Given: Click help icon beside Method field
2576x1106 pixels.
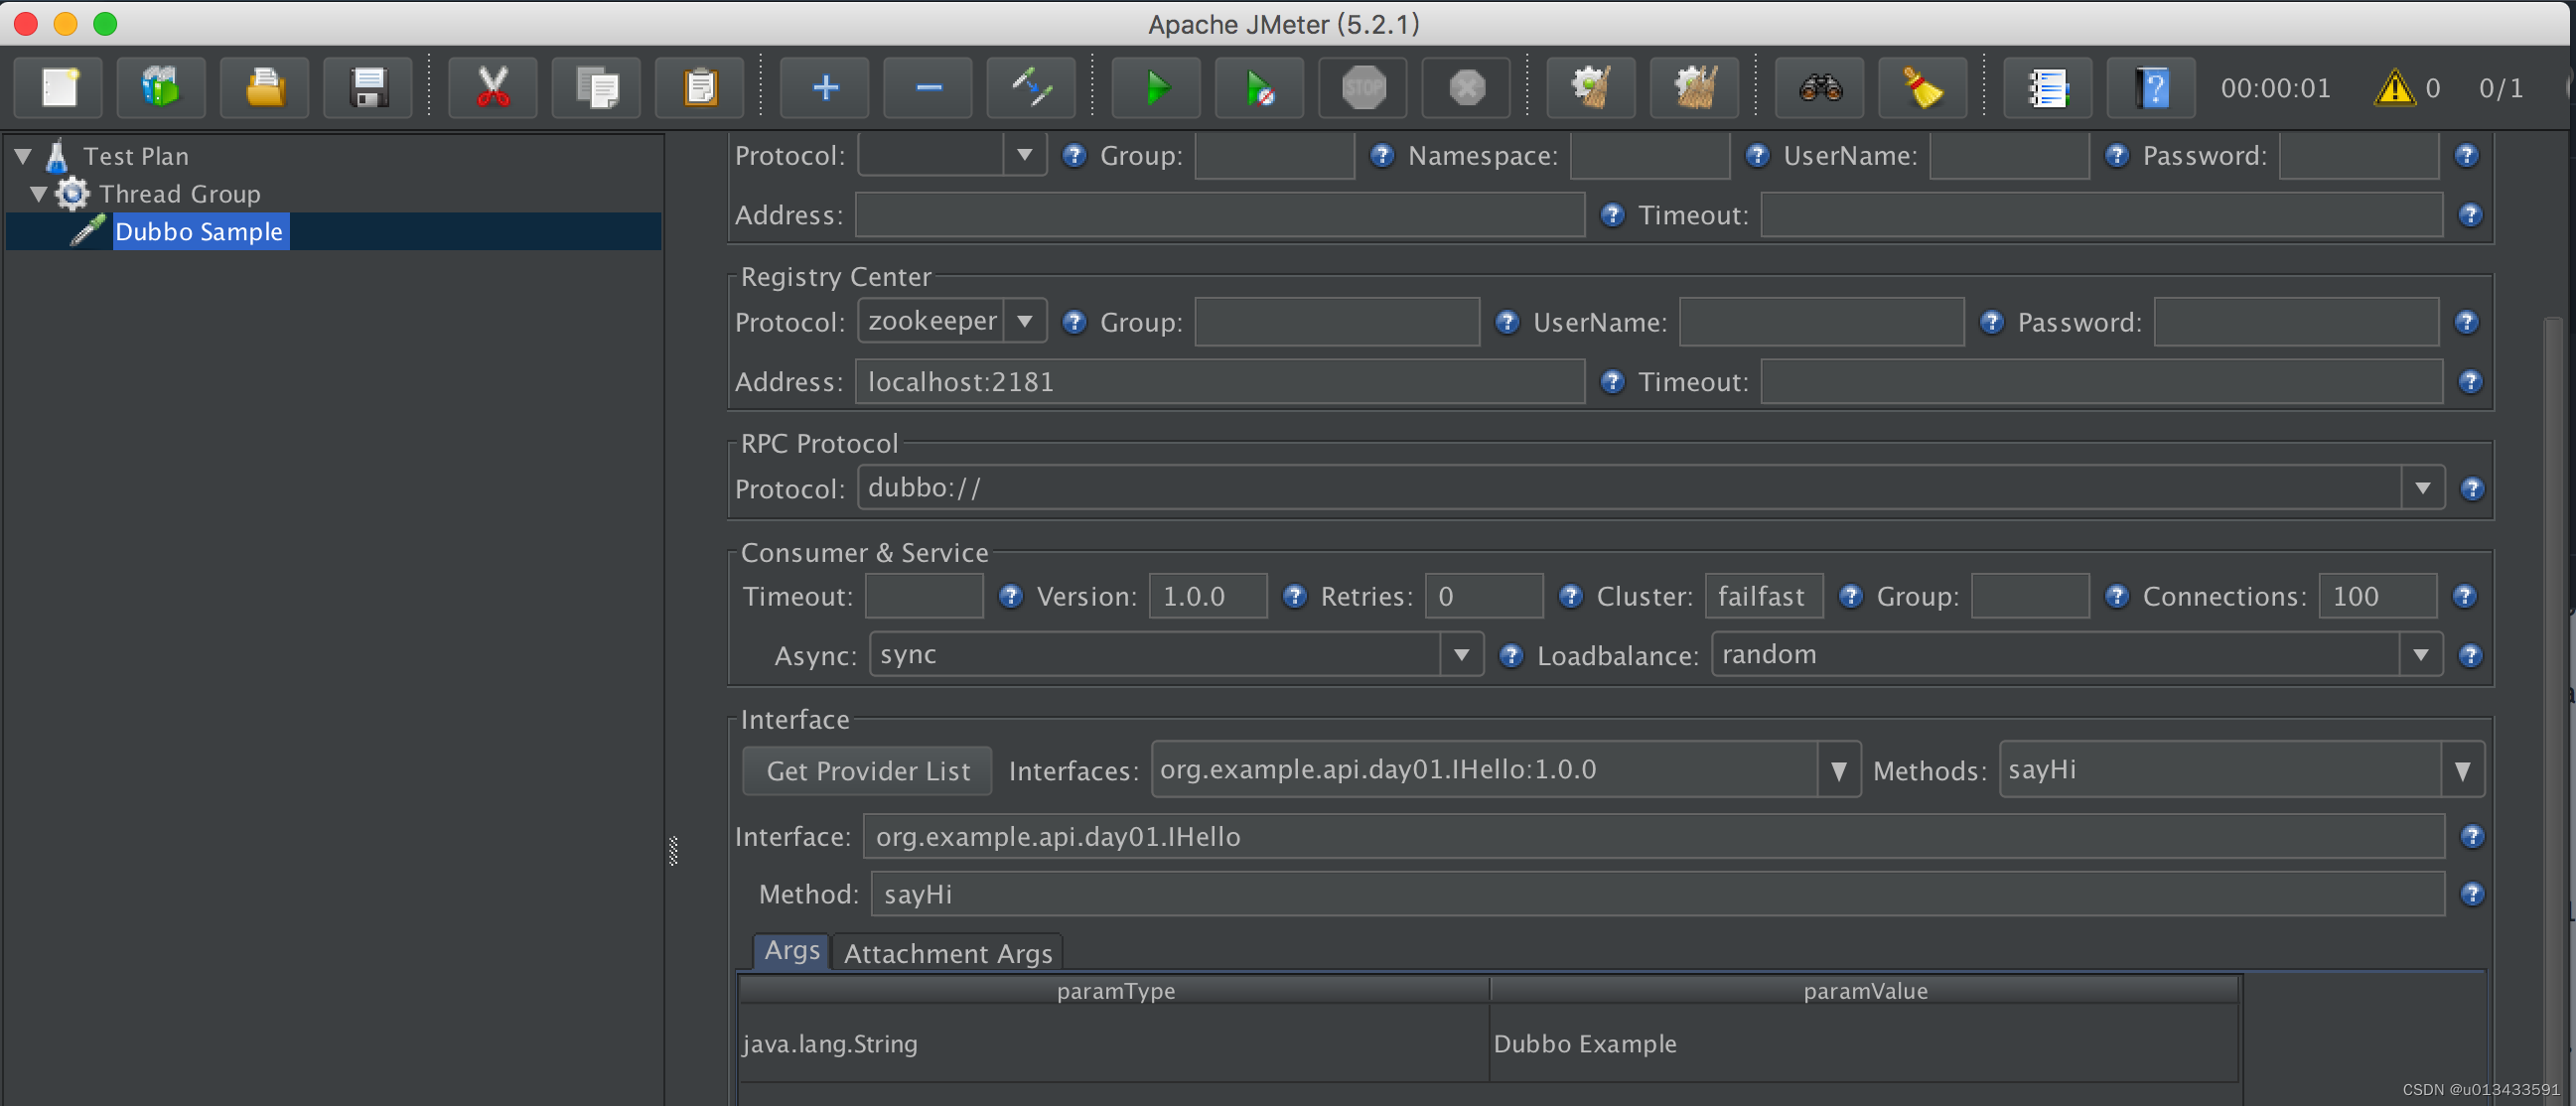Looking at the screenshot, I should tap(2472, 894).
